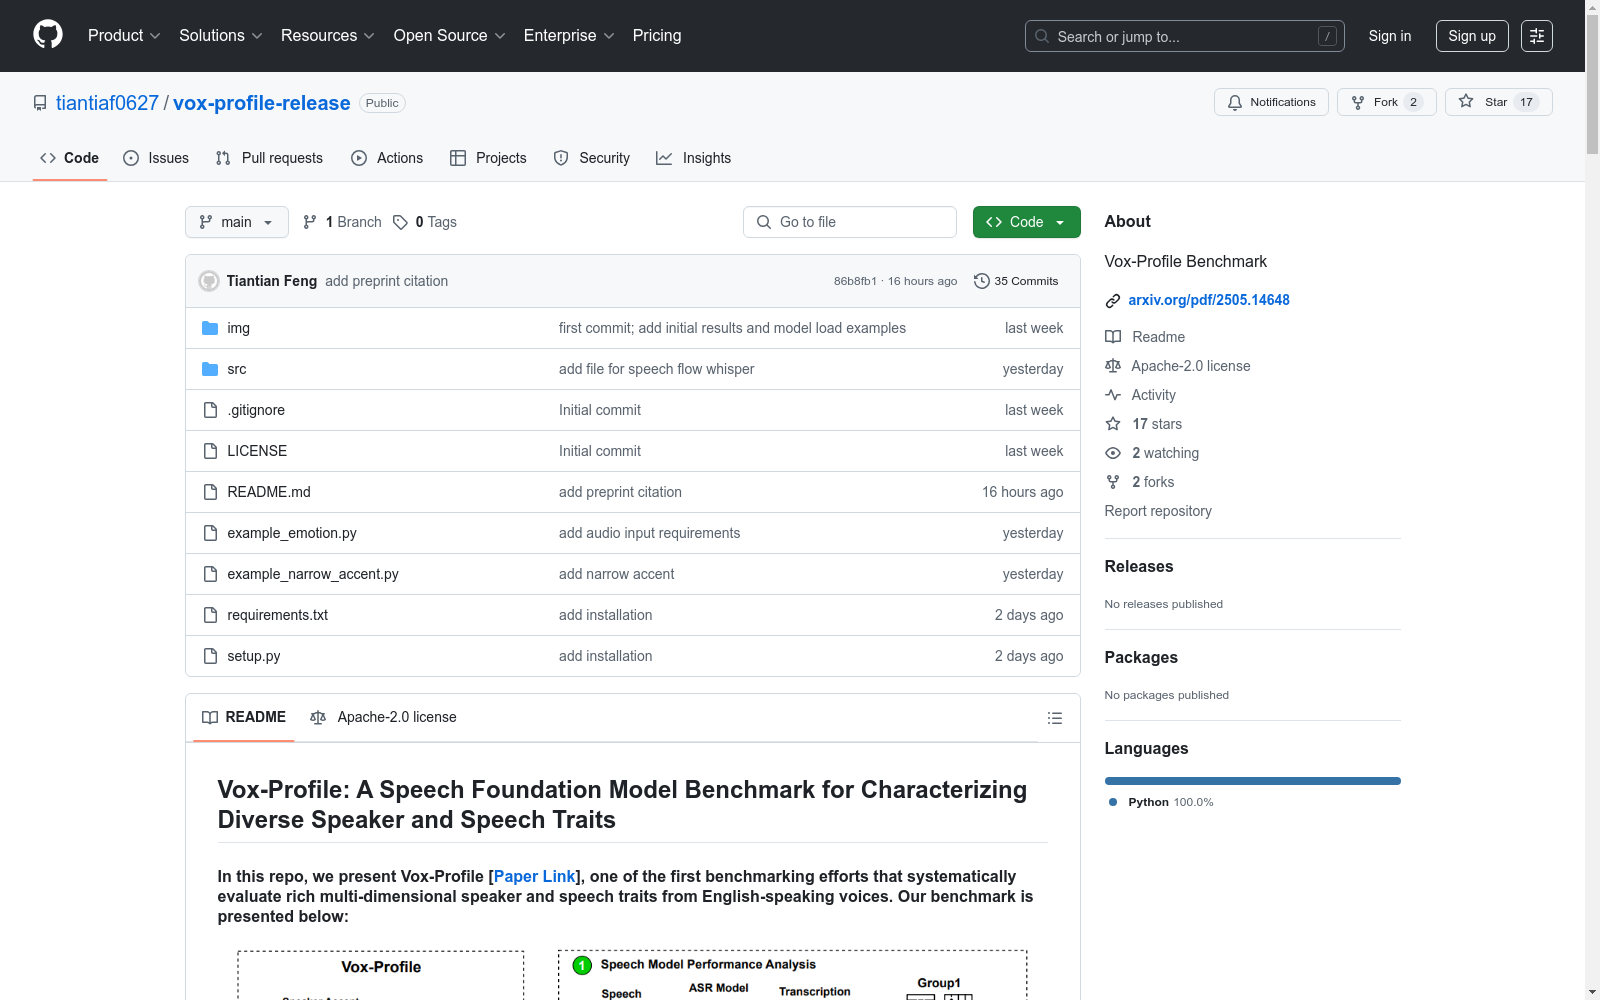Click the Python 100.0% language entry
The height and width of the screenshot is (1000, 1600).
click(1161, 802)
